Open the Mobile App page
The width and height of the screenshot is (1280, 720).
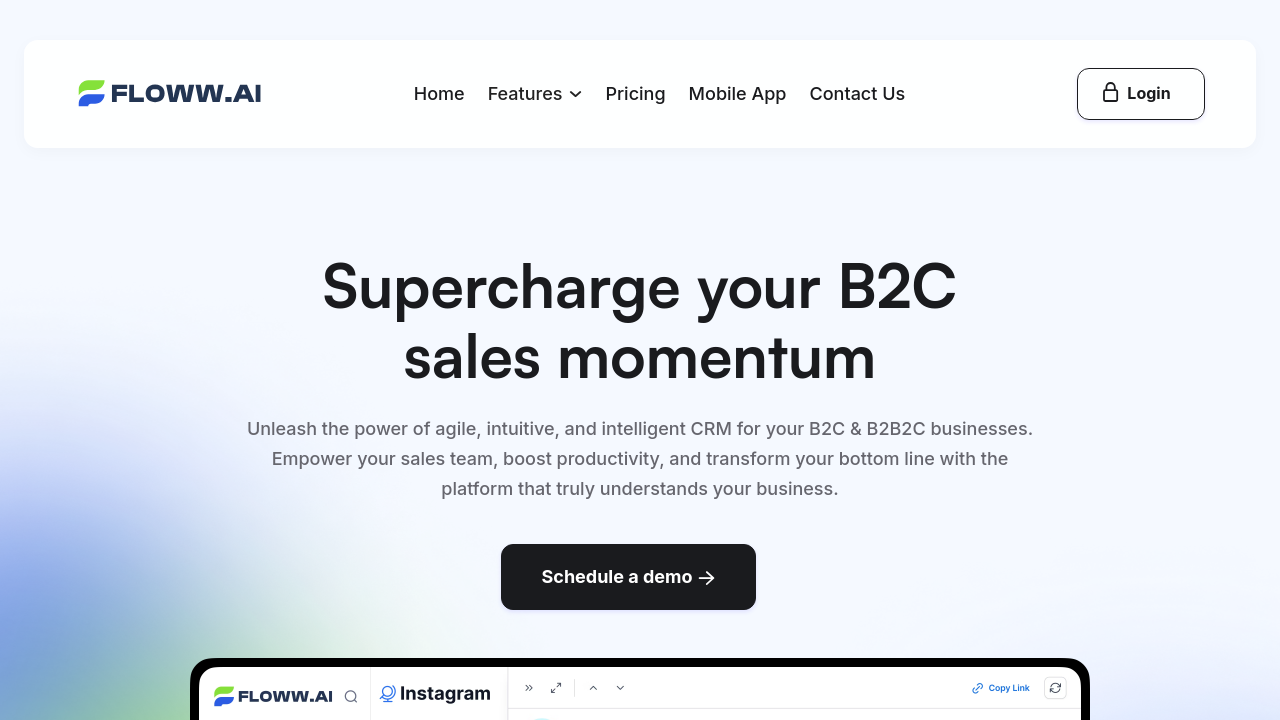pyautogui.click(x=737, y=94)
